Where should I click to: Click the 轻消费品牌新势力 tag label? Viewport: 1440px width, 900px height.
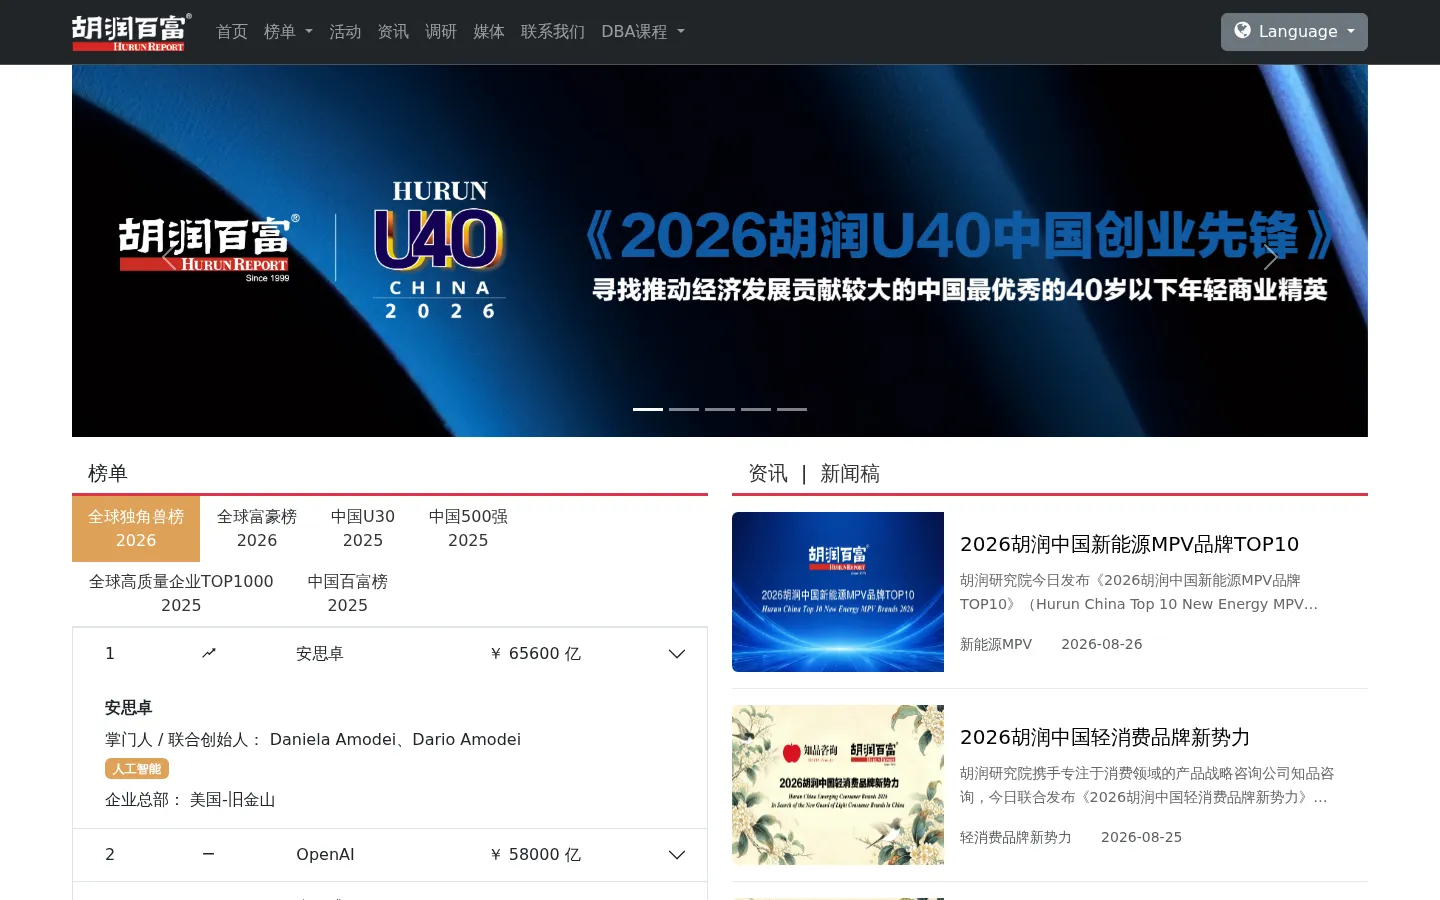1016,837
